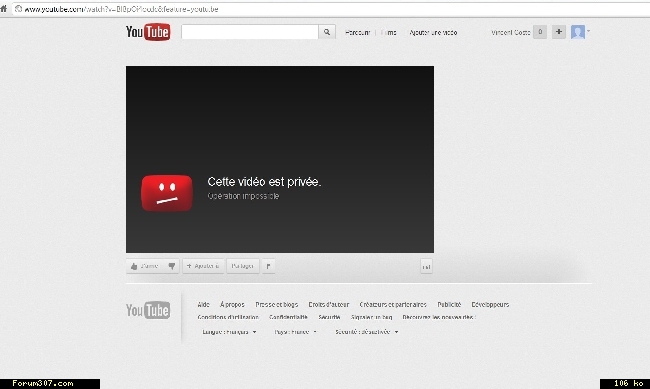The height and width of the screenshot is (389, 650).
Task: Open the Films link in the header
Action: tap(388, 32)
